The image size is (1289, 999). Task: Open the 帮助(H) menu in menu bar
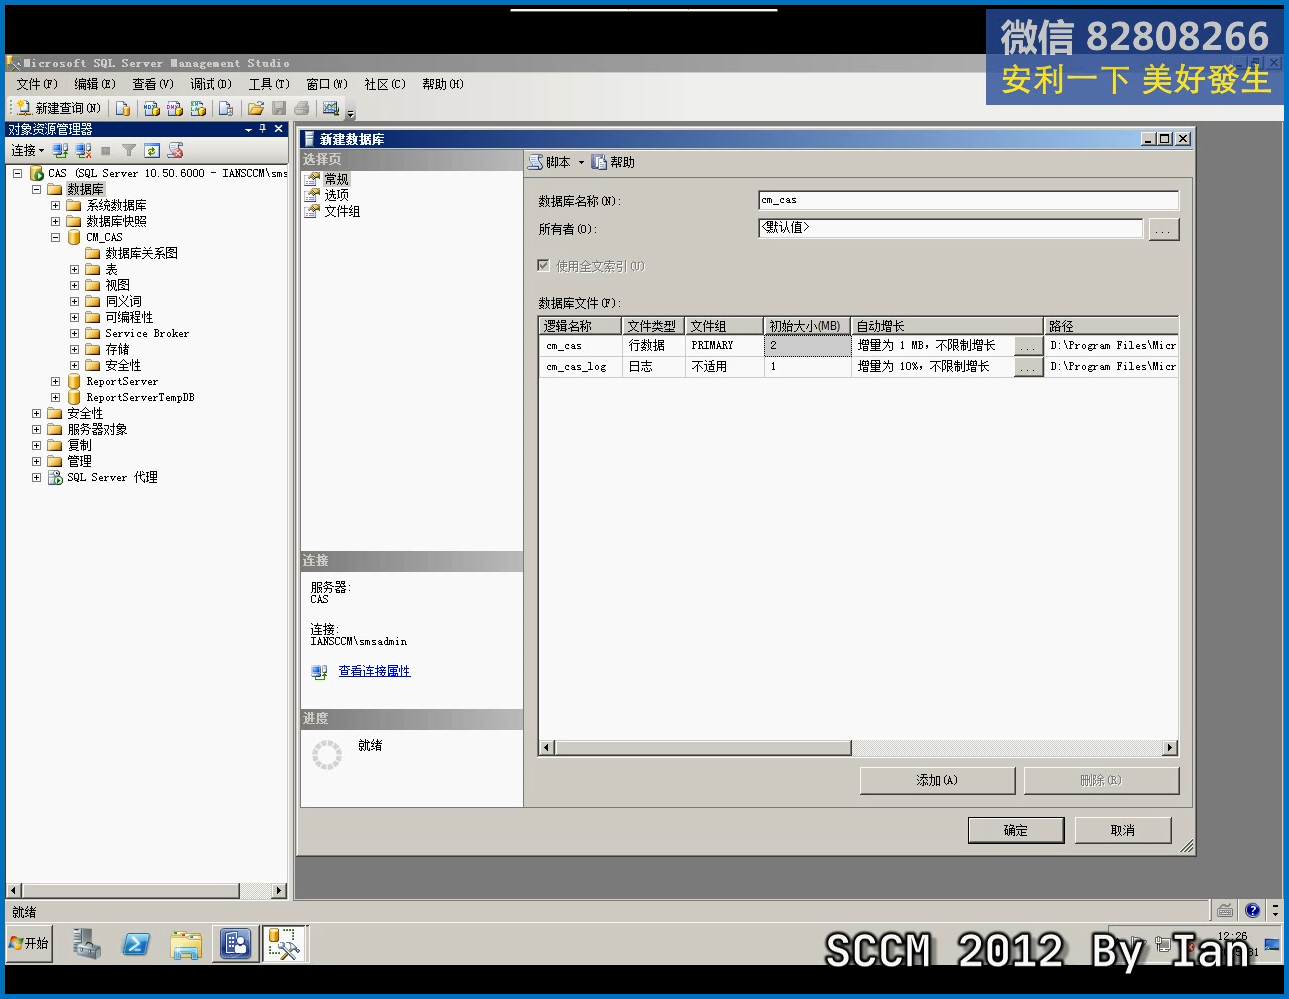pos(443,84)
